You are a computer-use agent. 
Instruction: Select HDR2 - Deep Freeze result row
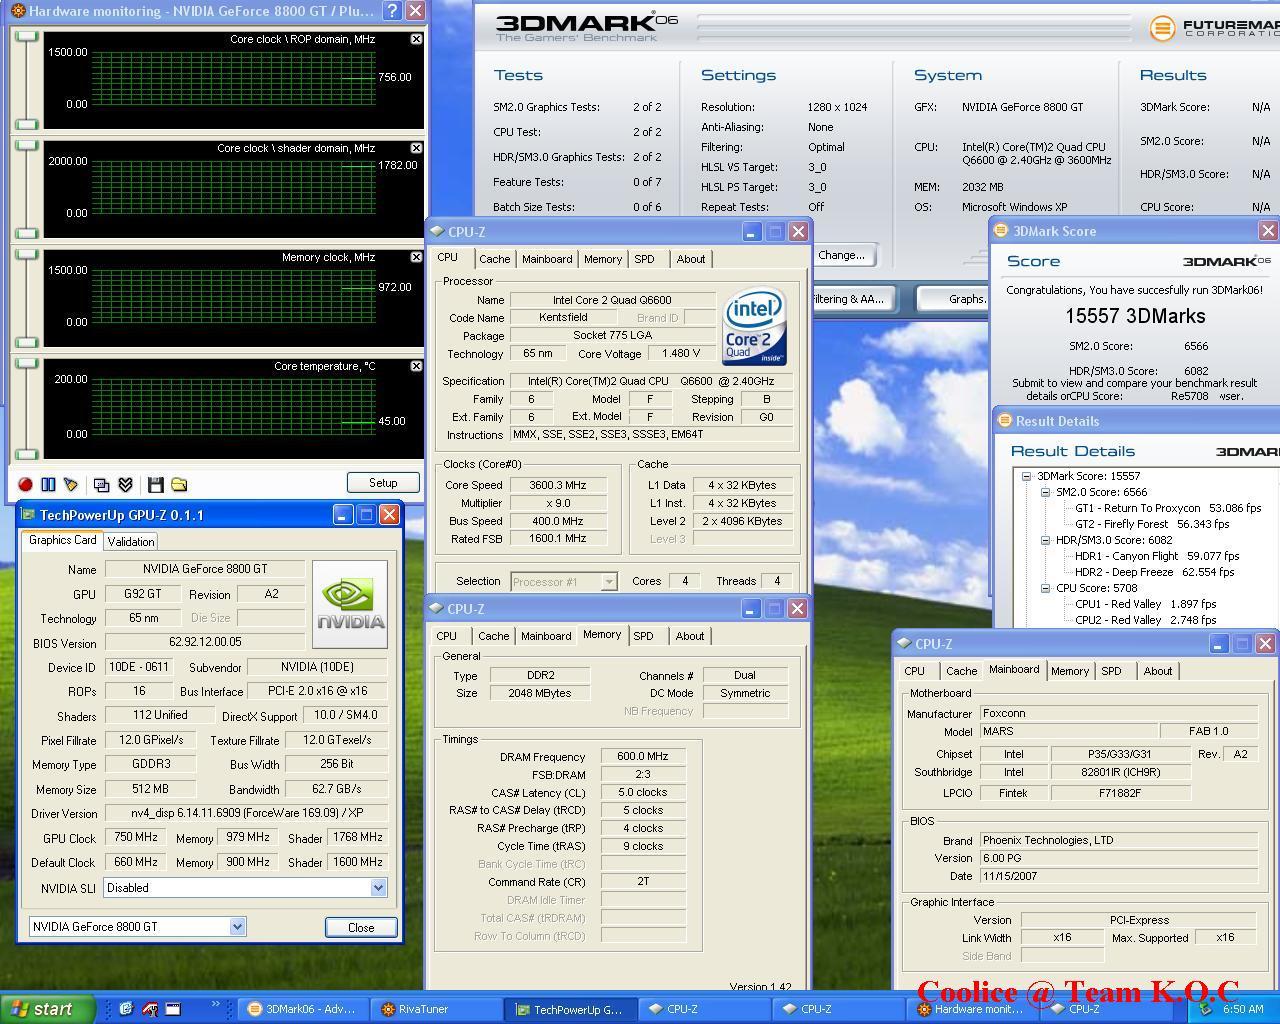pos(1154,572)
